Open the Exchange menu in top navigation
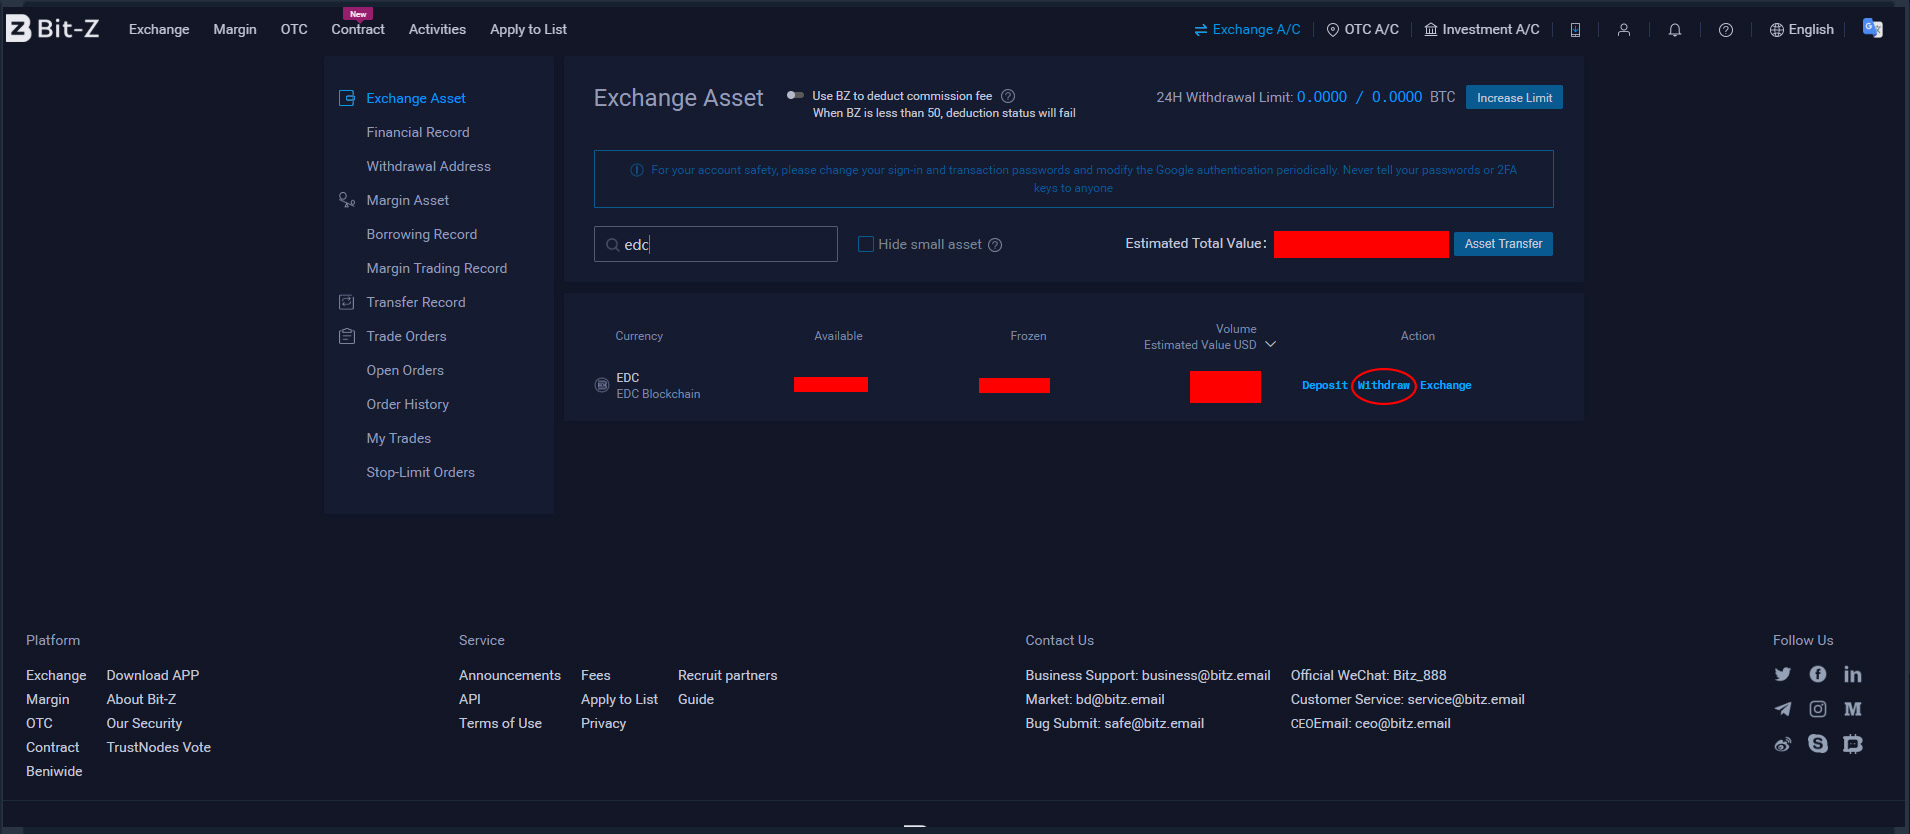Screen dimensions: 1910x834 pos(159,30)
